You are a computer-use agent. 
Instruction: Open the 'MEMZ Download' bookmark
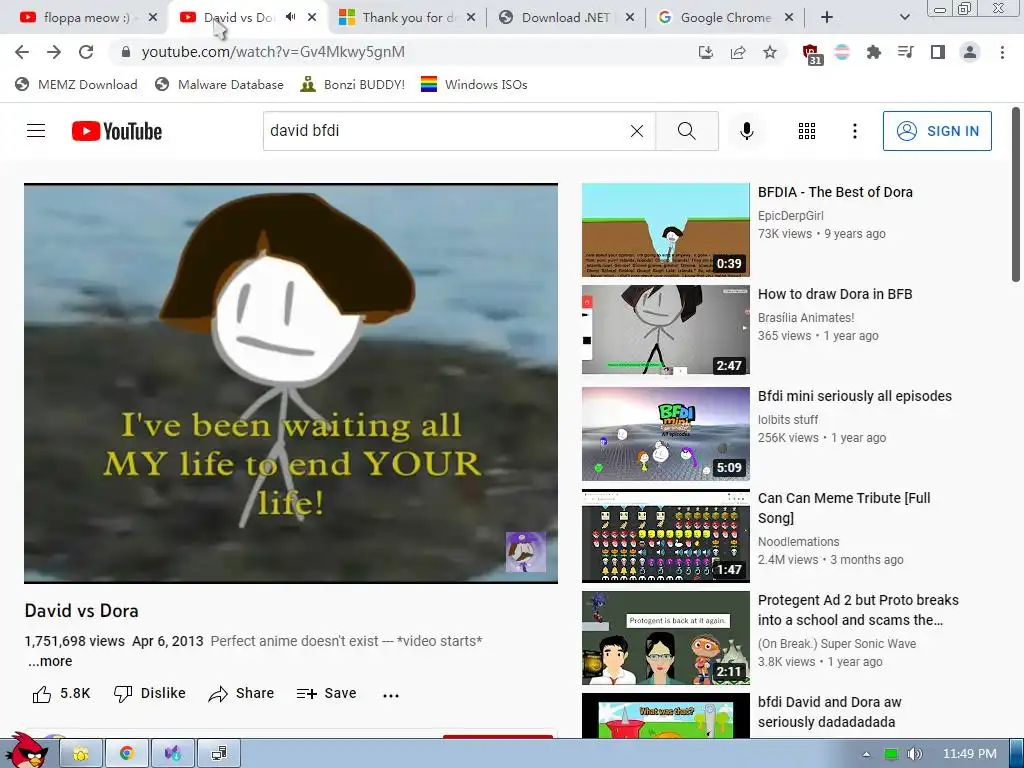pos(76,84)
